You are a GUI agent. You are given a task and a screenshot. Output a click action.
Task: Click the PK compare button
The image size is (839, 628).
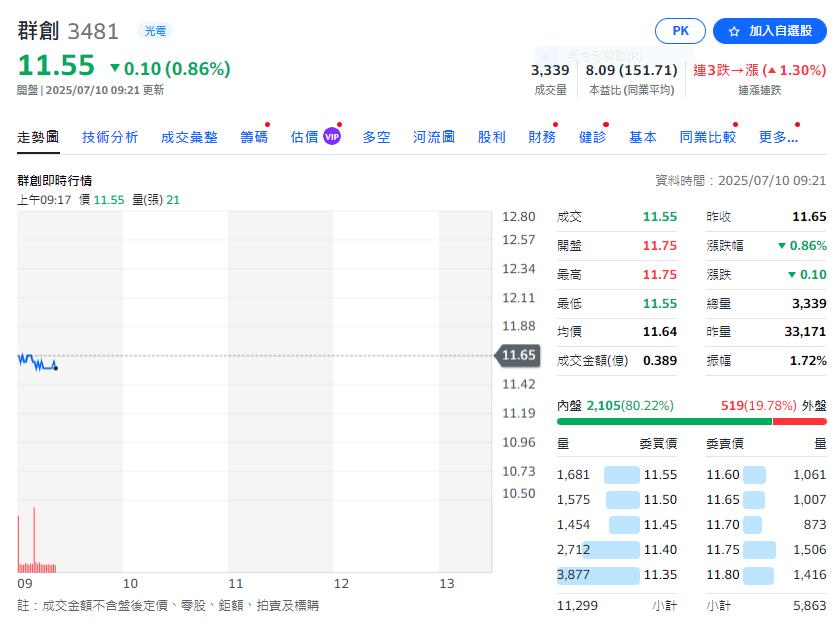point(680,31)
